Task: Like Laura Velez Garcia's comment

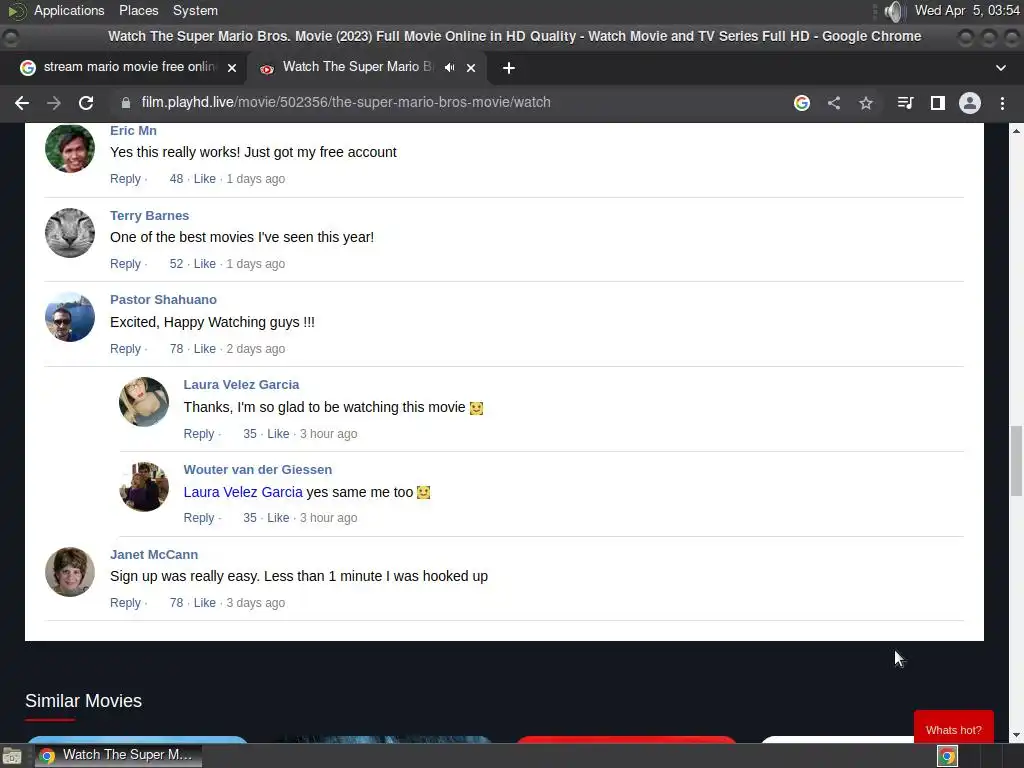Action: tap(278, 434)
